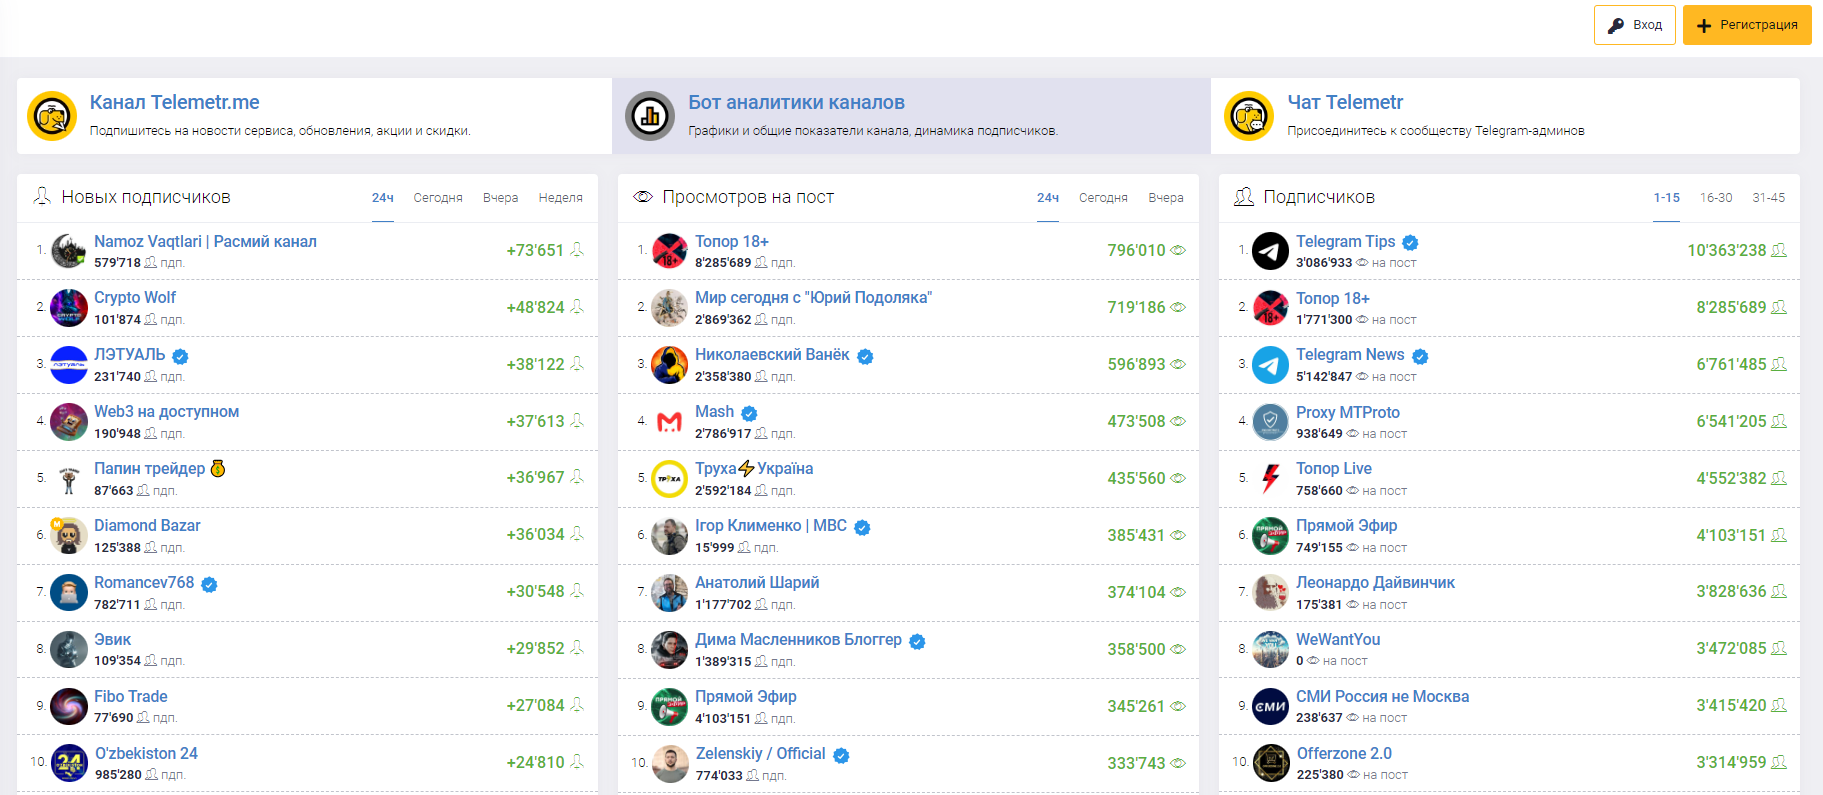This screenshot has width=1823, height=795.
Task: Click Diamond Bazar channel avatar
Action: point(69,536)
